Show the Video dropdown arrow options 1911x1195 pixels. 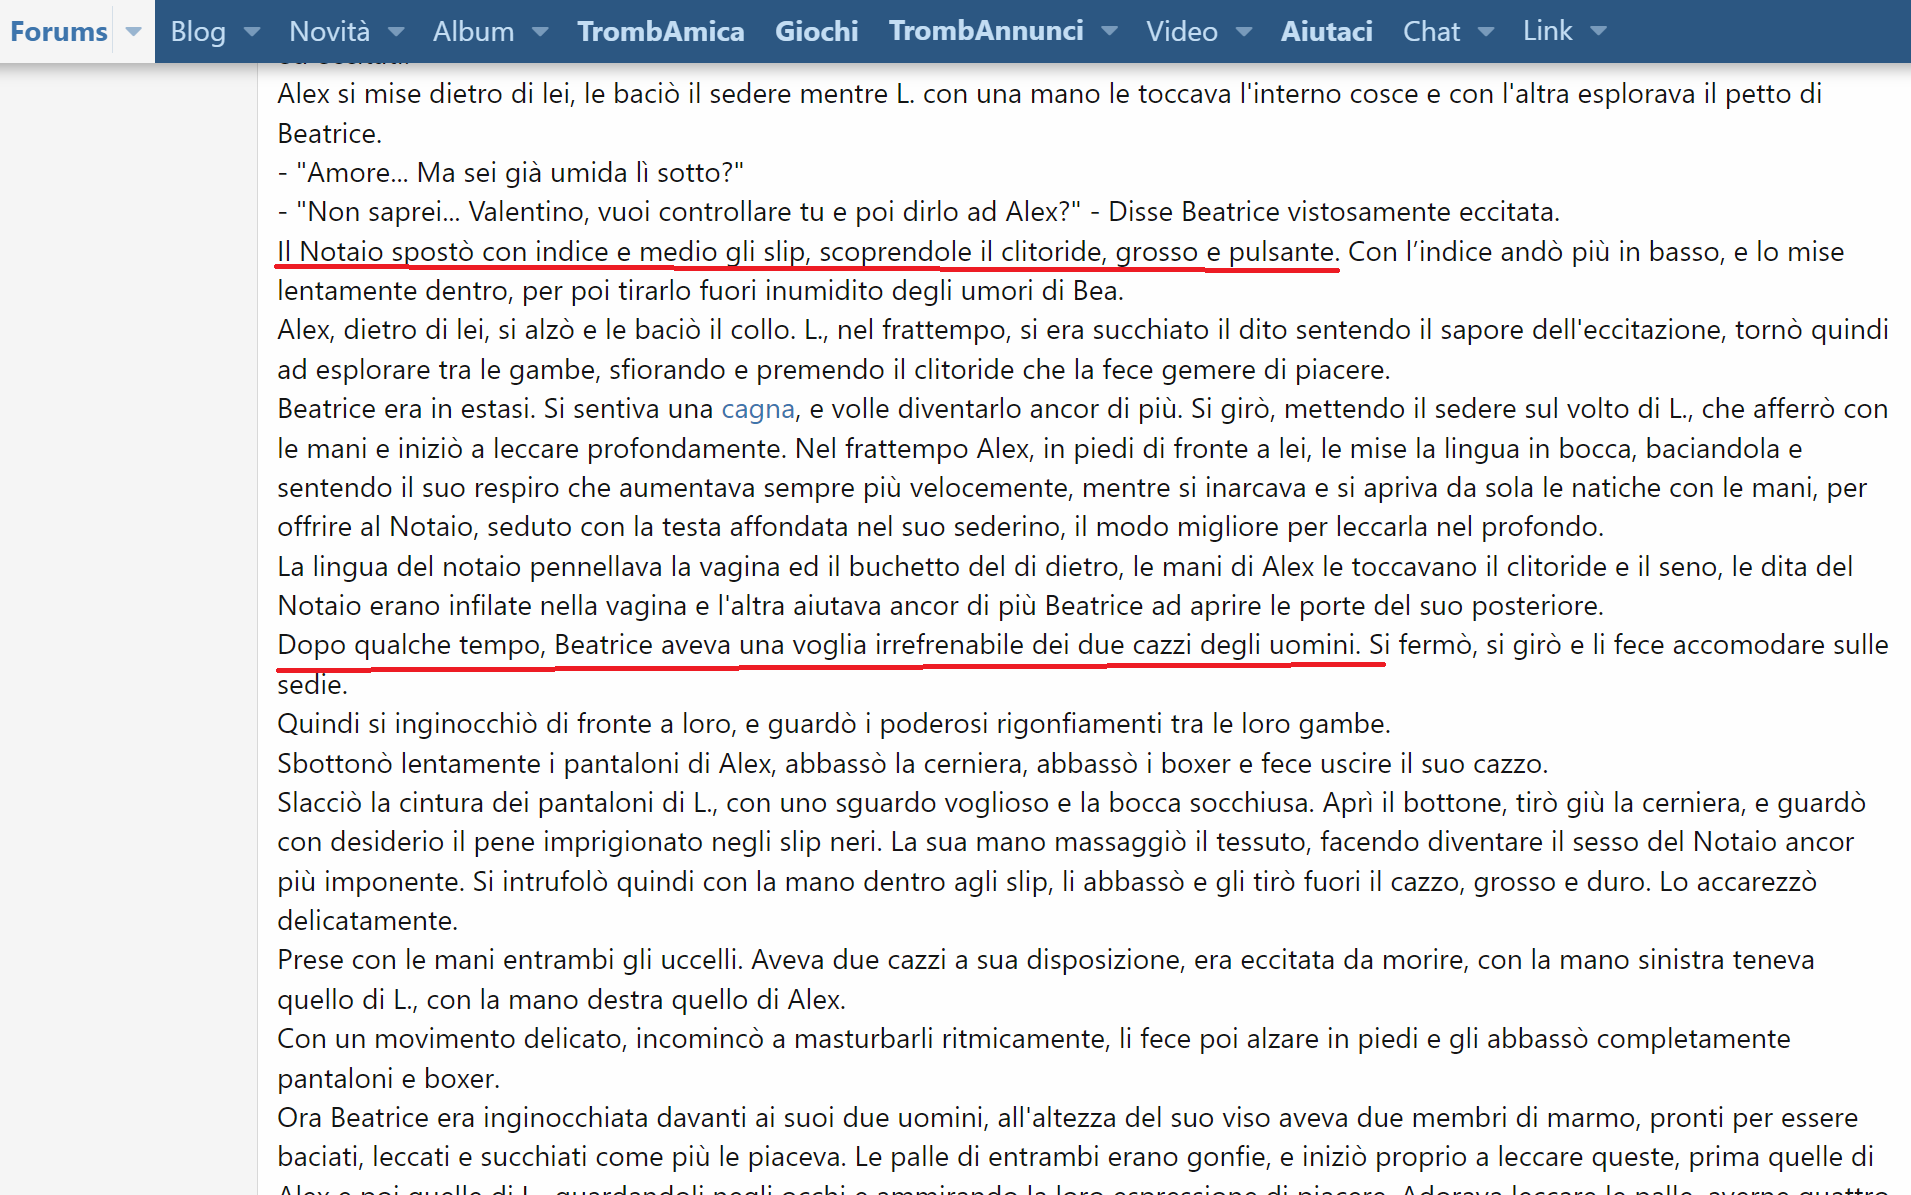pyautogui.click(x=1244, y=32)
